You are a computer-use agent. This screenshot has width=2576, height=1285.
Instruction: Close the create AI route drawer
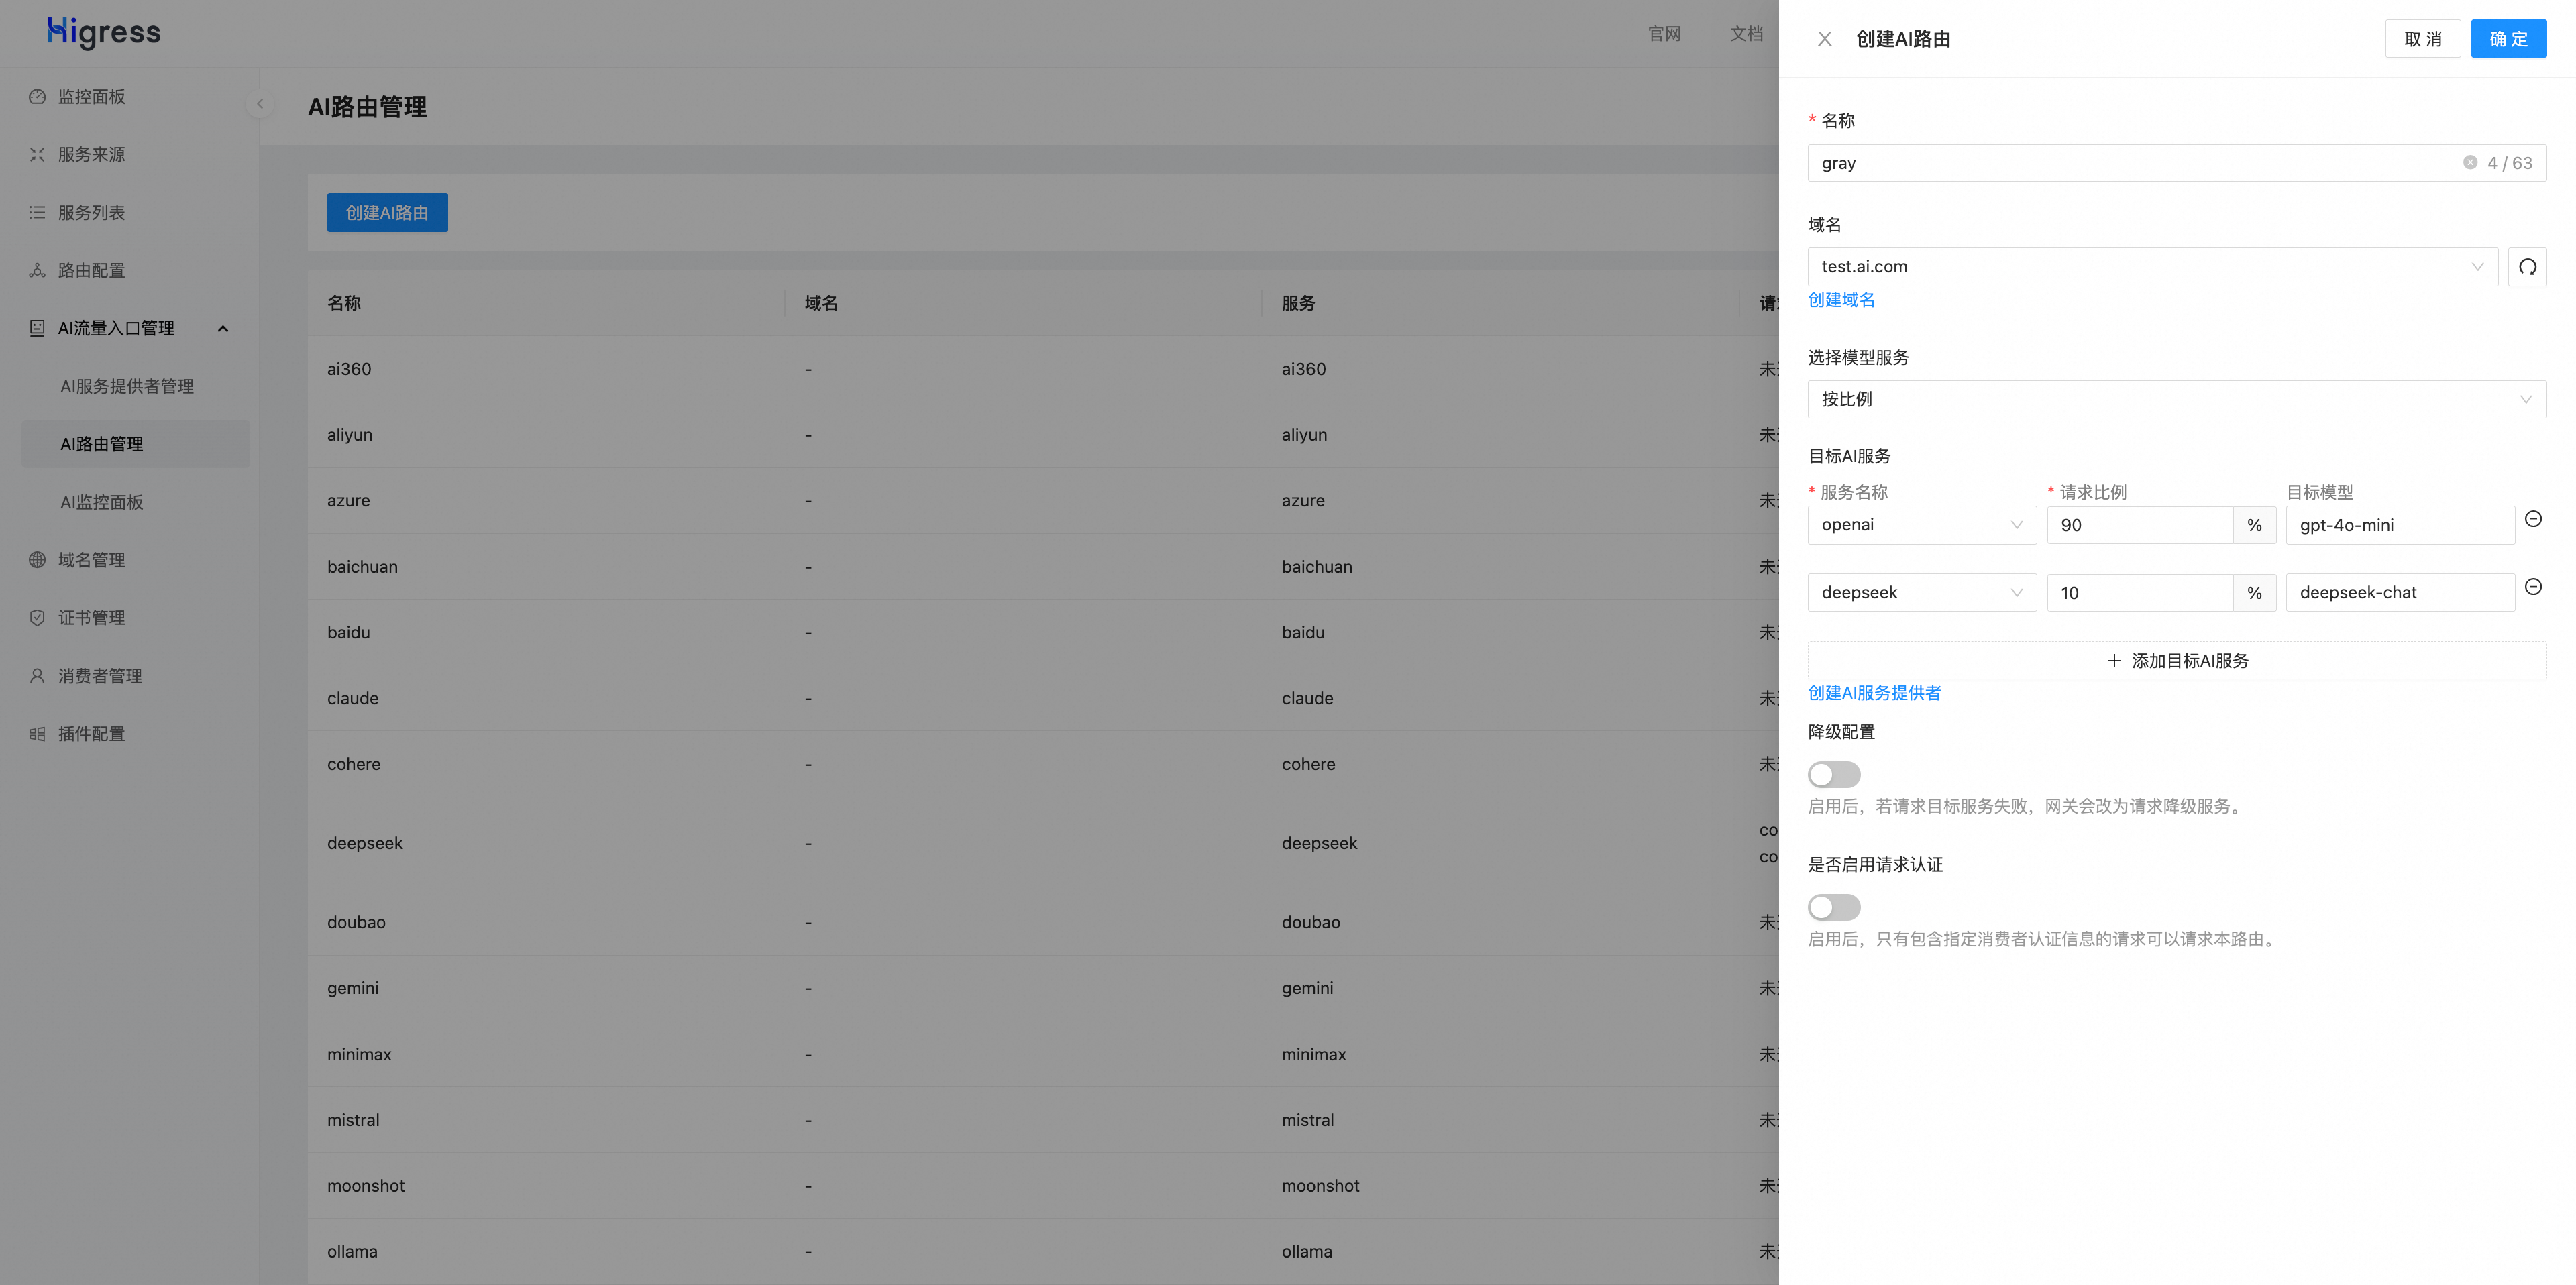click(x=1824, y=39)
